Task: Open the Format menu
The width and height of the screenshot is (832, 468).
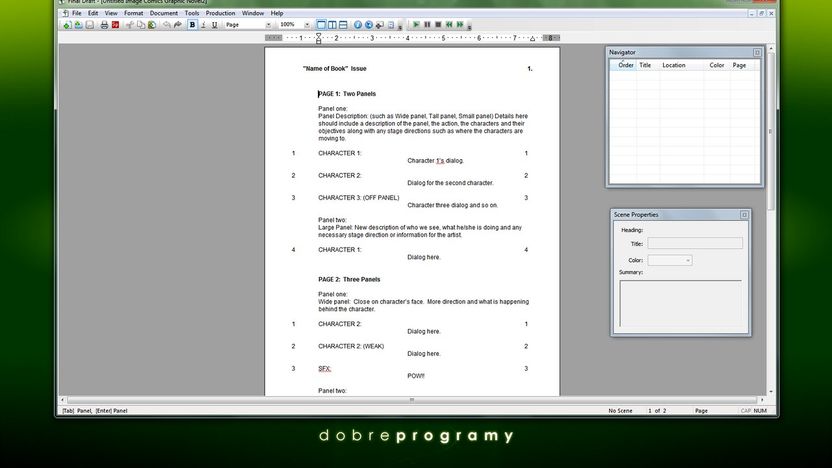Action: point(133,13)
